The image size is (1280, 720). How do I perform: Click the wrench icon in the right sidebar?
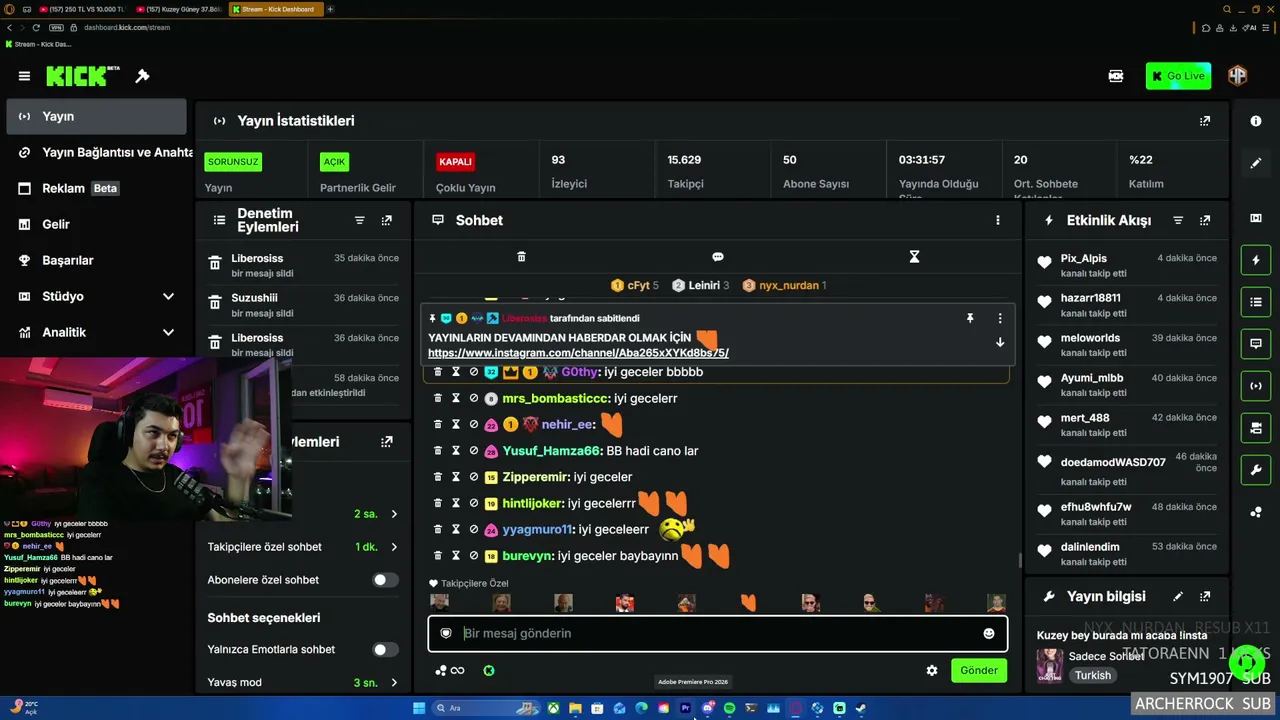coord(1256,470)
